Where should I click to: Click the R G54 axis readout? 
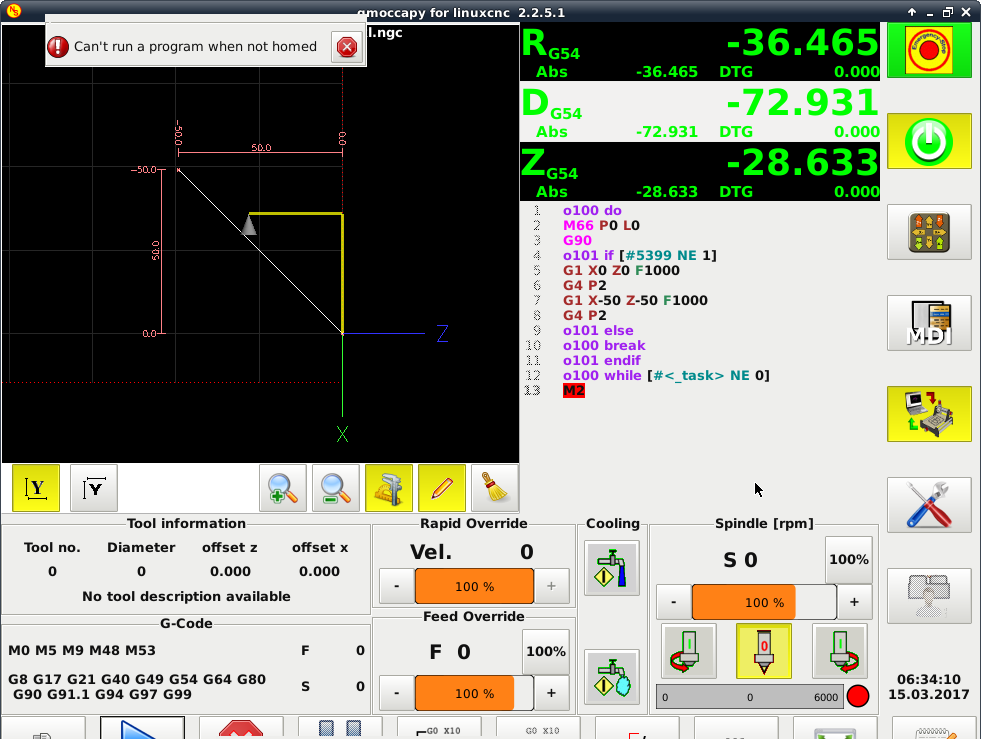(700, 52)
